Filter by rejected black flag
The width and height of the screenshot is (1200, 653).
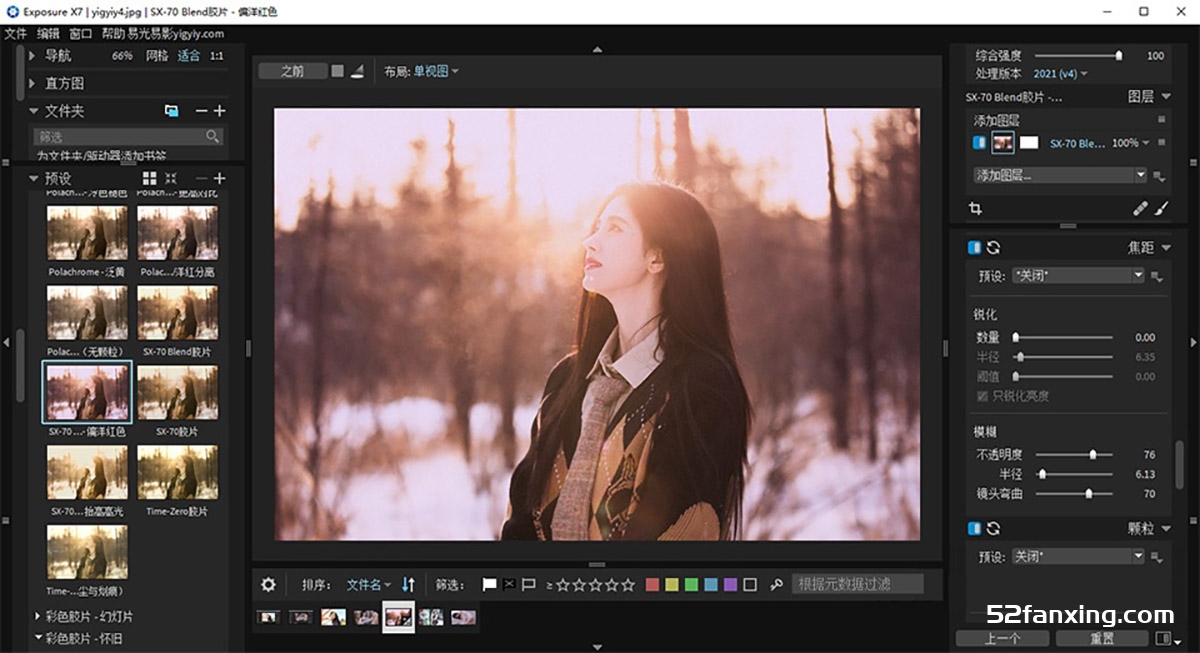click(x=509, y=584)
